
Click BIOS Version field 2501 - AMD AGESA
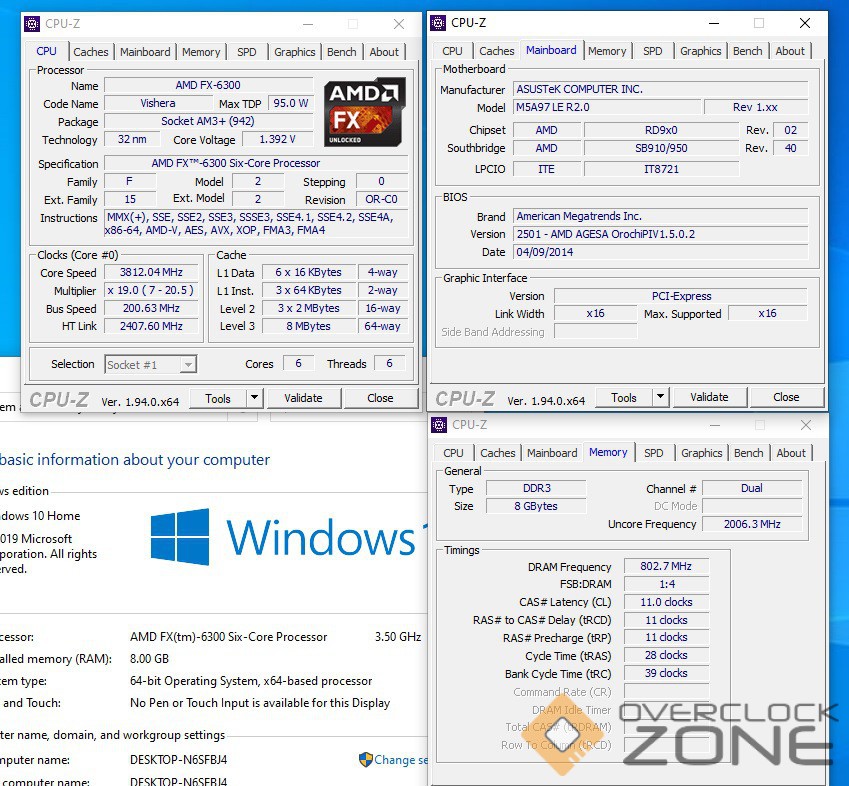[x=661, y=234]
